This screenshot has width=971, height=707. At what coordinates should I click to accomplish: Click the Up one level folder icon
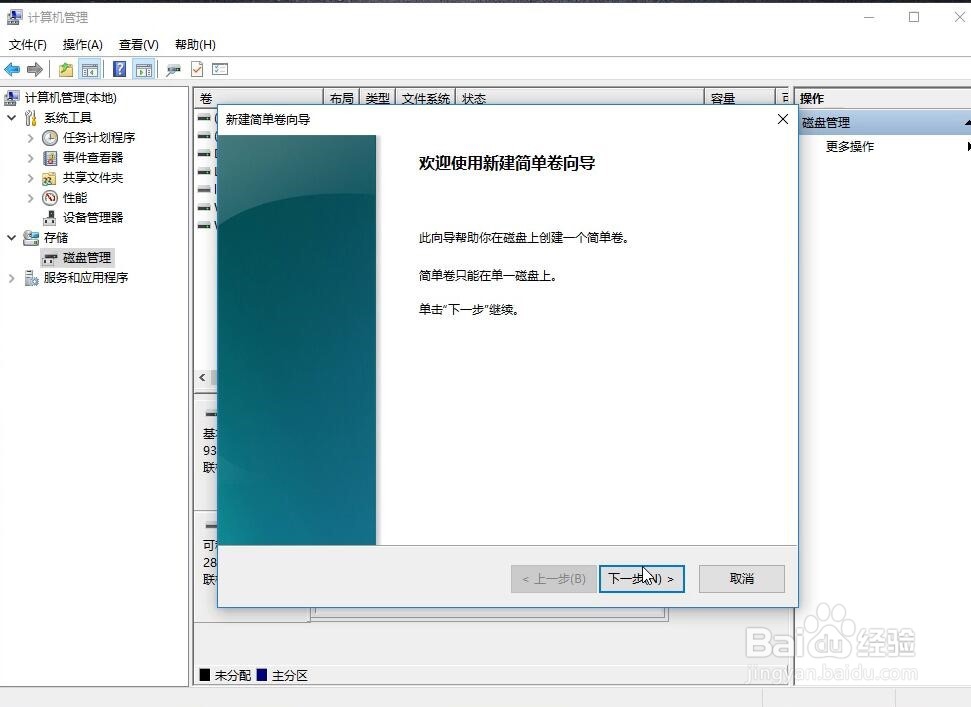(x=66, y=69)
